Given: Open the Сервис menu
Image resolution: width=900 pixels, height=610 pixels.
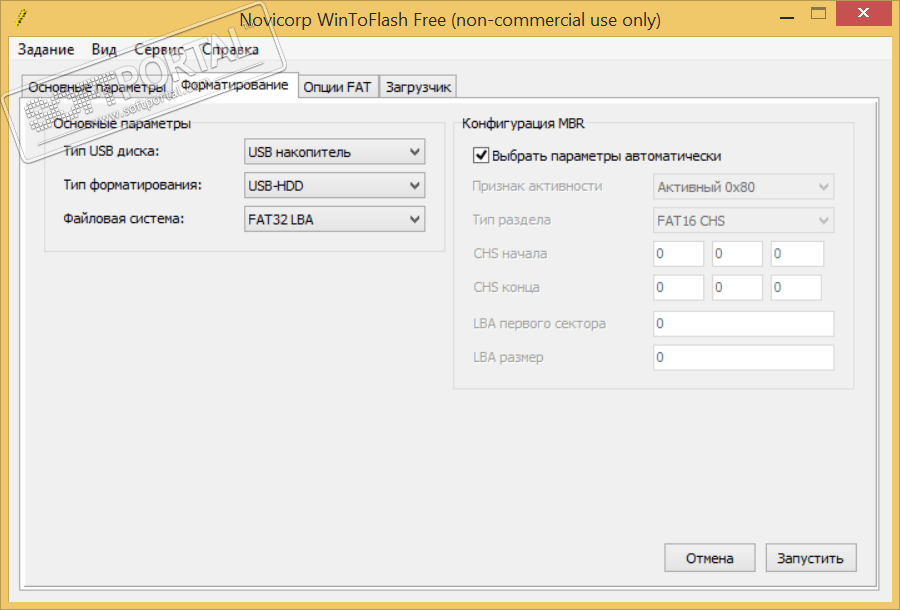Looking at the screenshot, I should 159,49.
